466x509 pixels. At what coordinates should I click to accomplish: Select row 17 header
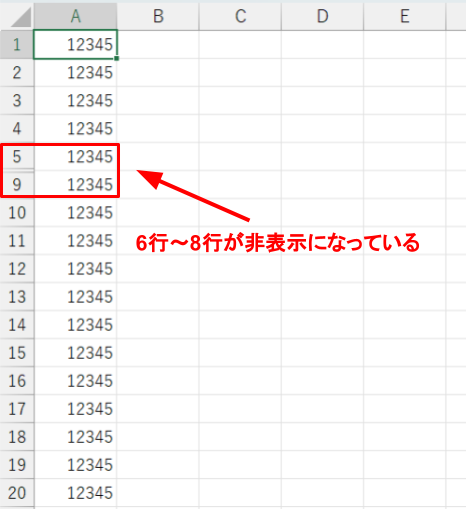(x=17, y=409)
